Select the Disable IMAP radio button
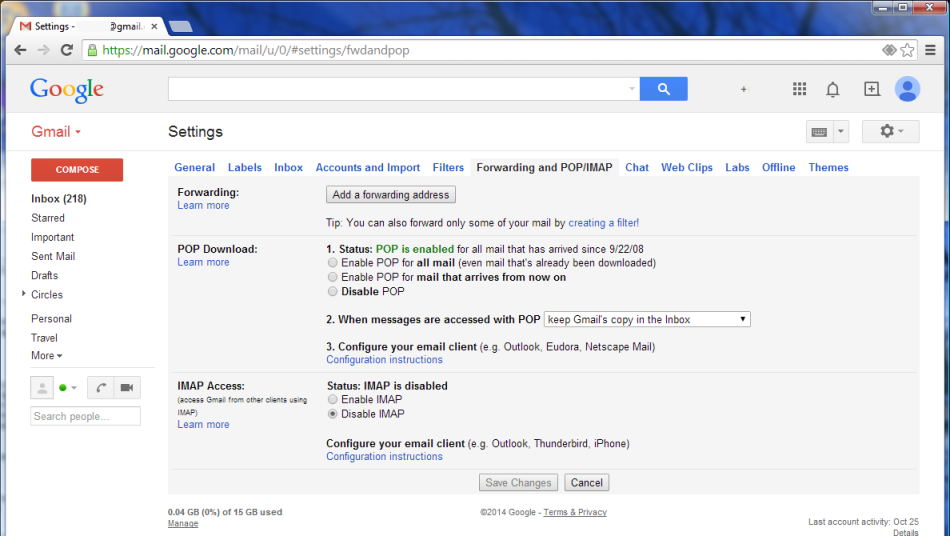Screen dimensions: 950x536 (333, 414)
